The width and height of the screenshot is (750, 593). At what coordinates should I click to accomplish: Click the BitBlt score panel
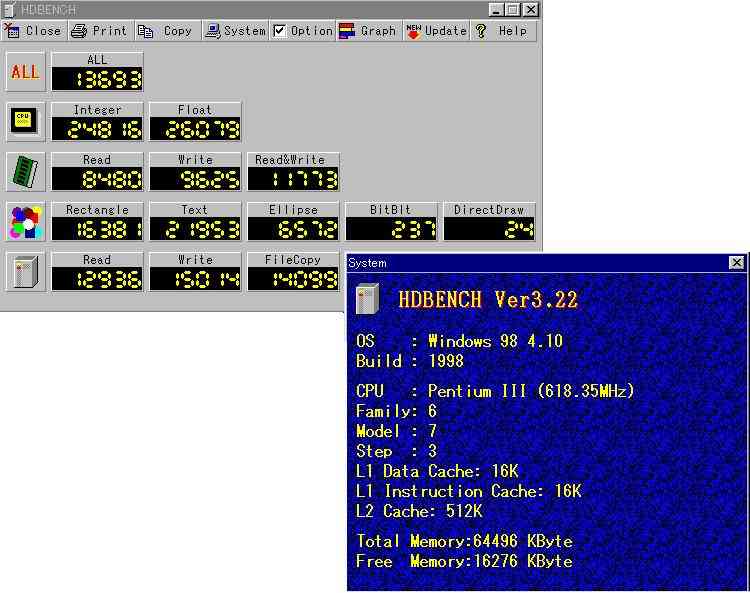(391, 222)
